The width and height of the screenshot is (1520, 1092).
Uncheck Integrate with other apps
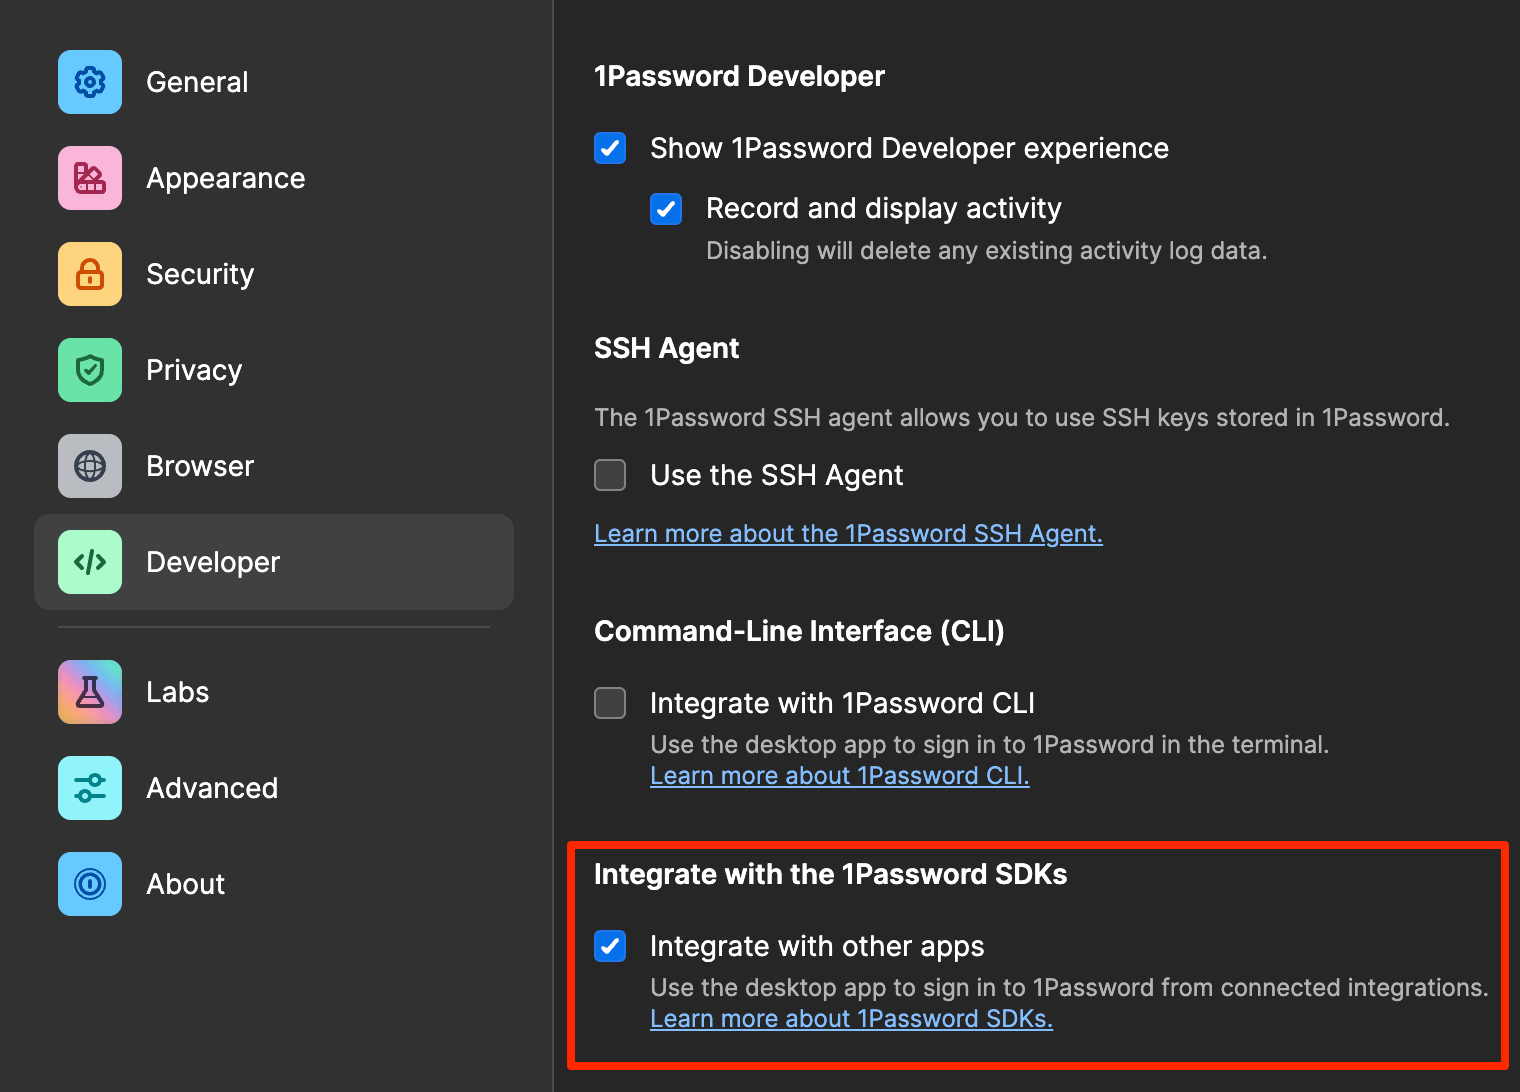[x=610, y=946]
